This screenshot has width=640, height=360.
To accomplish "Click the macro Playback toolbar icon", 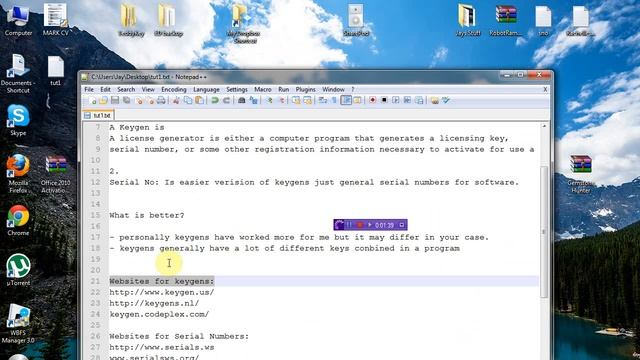I will point(396,100).
